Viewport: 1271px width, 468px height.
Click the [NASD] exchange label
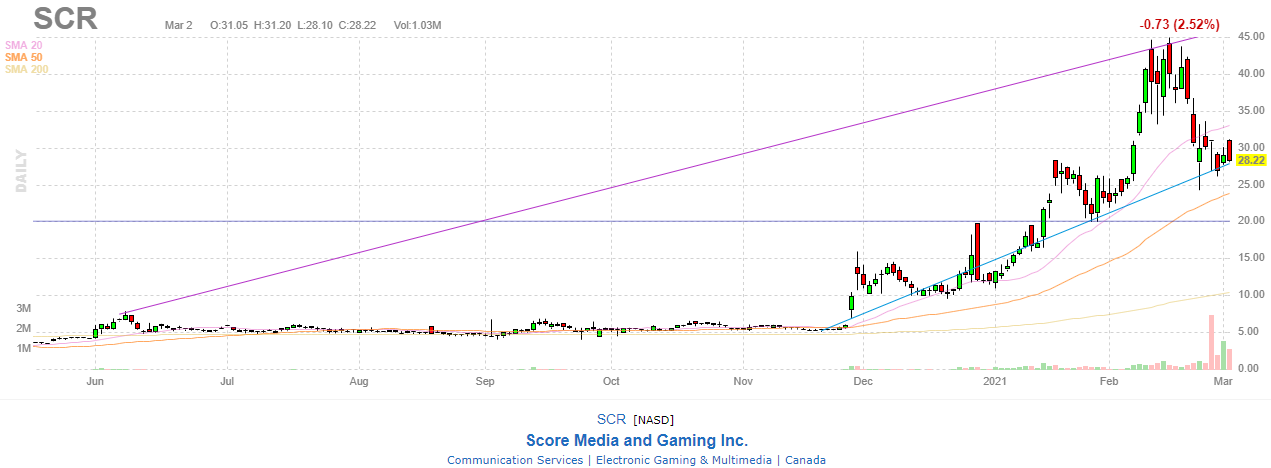(653, 419)
